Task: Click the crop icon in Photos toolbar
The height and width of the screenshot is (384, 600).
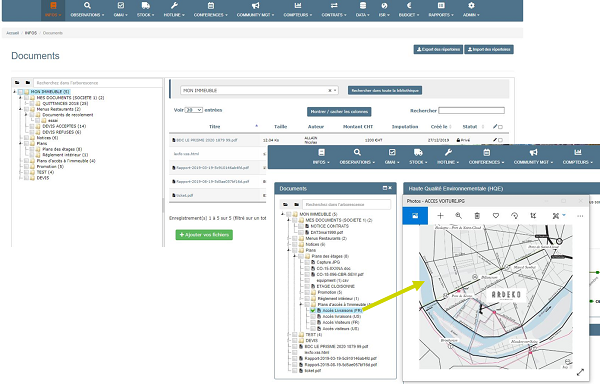Action: [x=533, y=216]
